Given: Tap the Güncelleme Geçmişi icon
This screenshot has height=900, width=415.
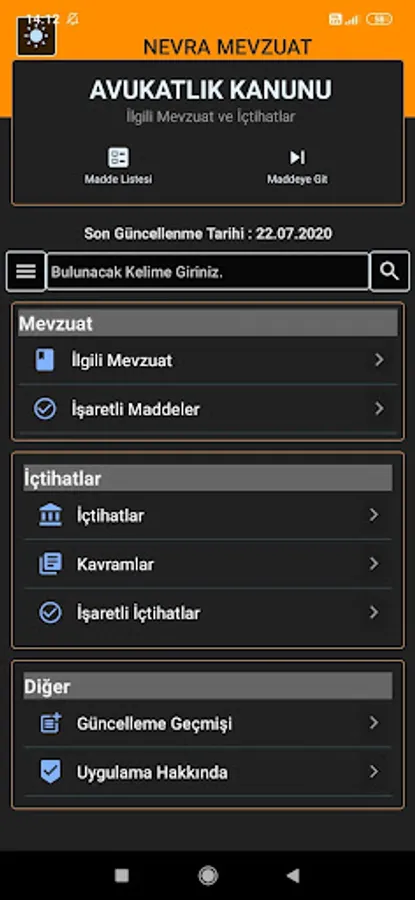Looking at the screenshot, I should click(51, 723).
